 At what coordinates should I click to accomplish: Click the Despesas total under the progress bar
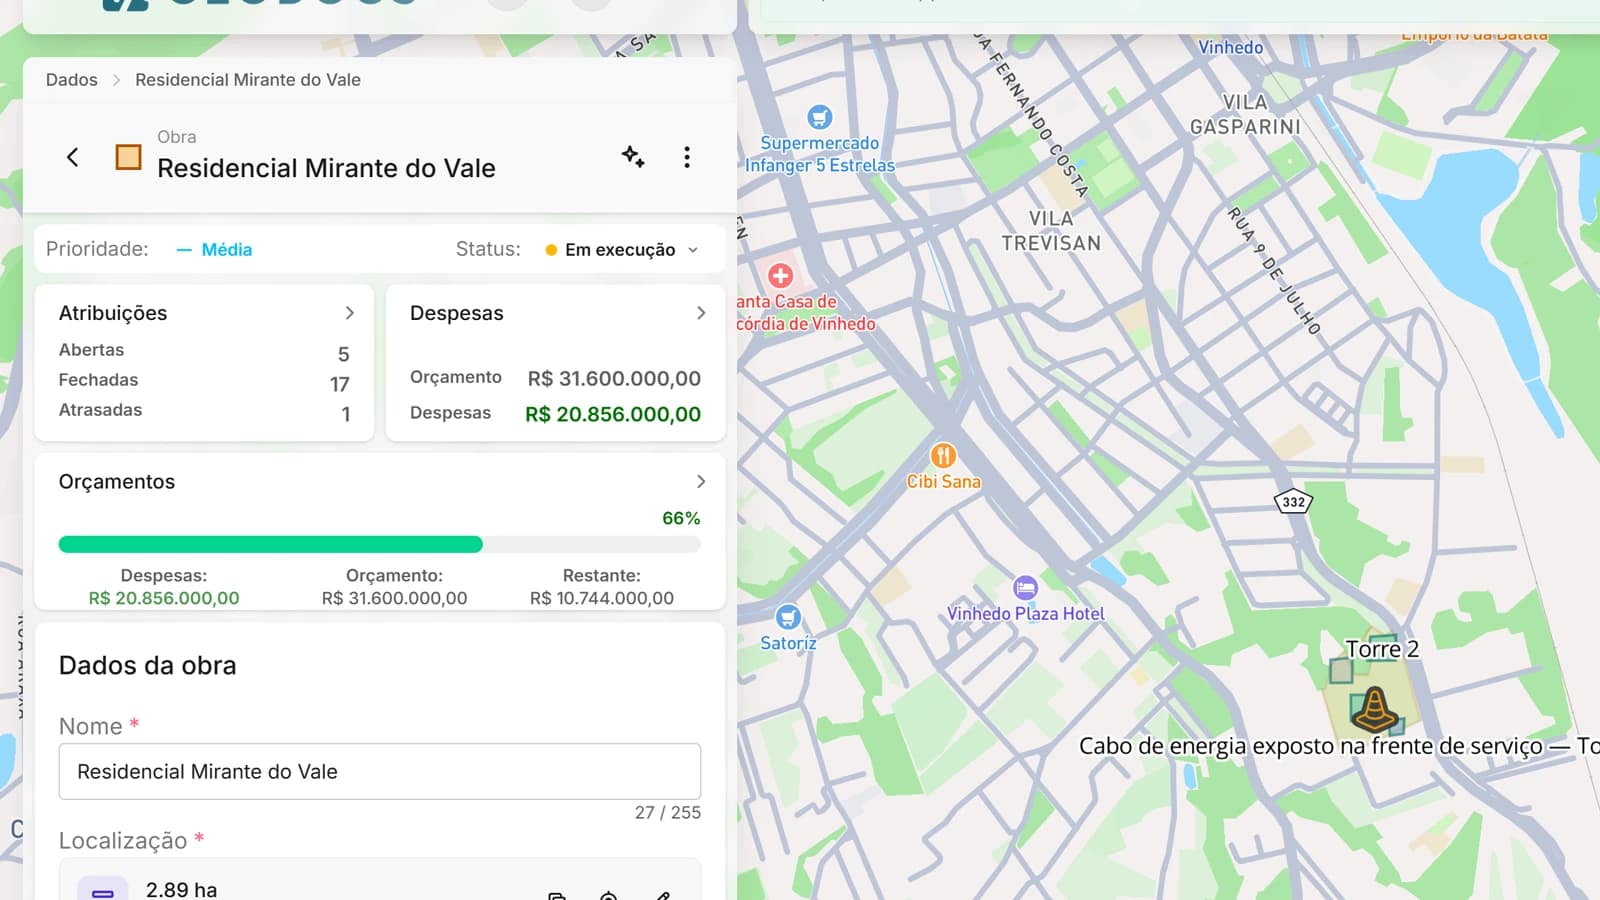coord(164,598)
